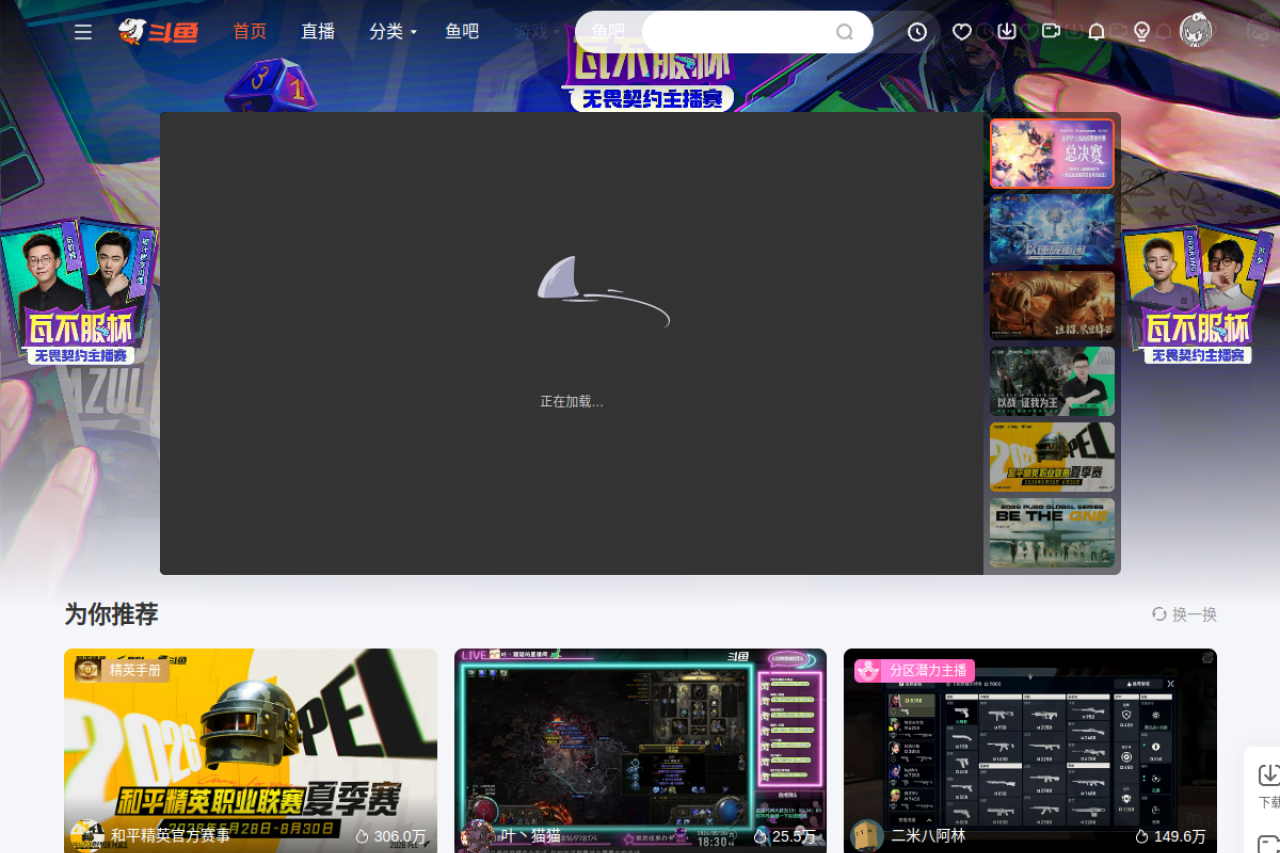Click the Douyu fish logo
Image resolution: width=1280 pixels, height=853 pixels.
coord(158,32)
